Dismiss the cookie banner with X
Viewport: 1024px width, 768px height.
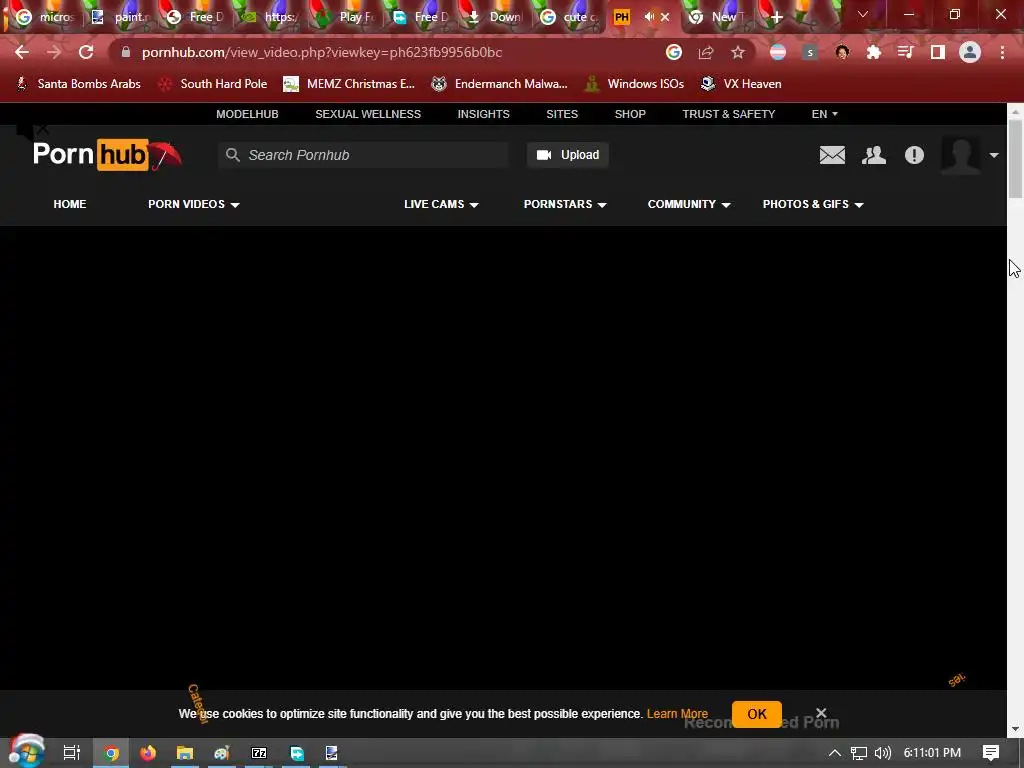point(821,712)
